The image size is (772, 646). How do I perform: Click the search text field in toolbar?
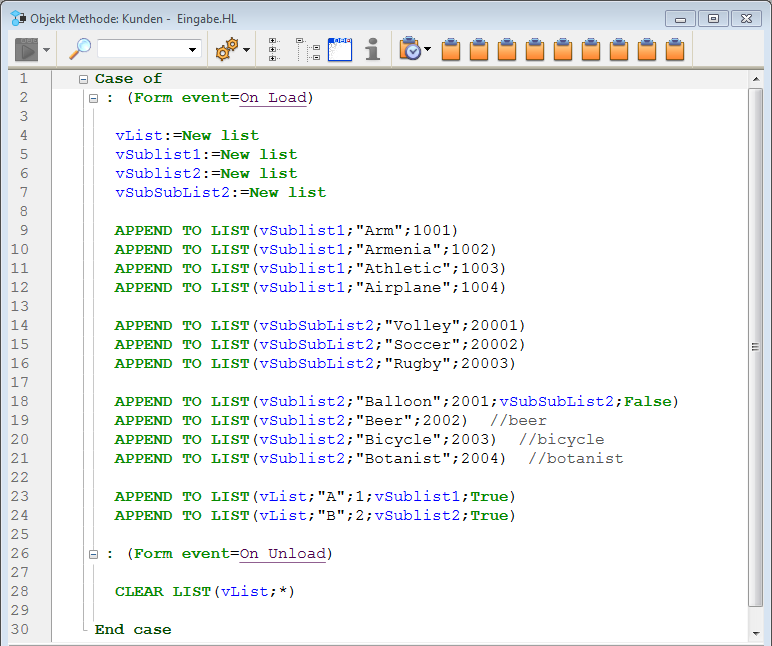coord(140,49)
